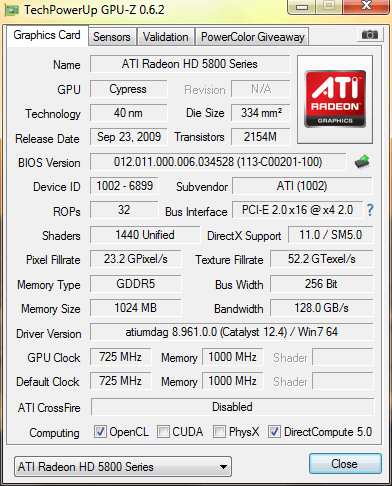392x486 pixels.
Task: Click the Bus Interface question mark
Action: 370,210
